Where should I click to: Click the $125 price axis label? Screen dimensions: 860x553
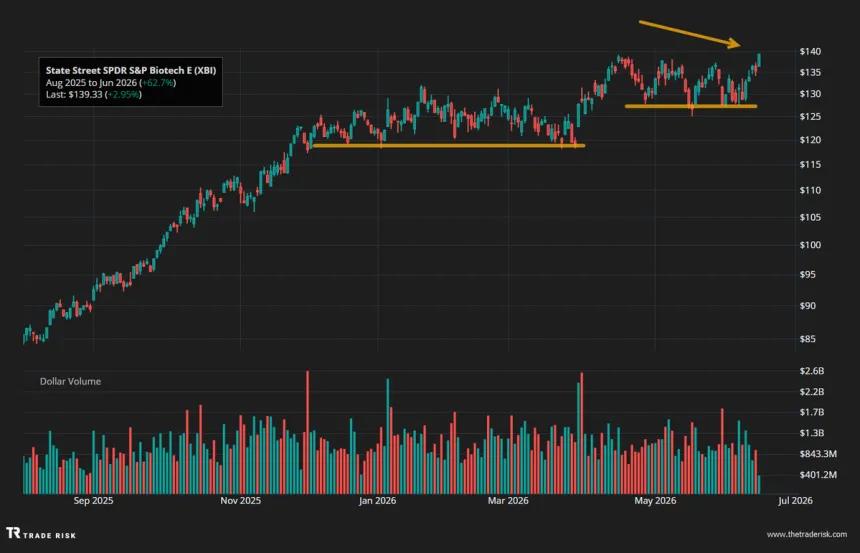pyautogui.click(x=810, y=116)
